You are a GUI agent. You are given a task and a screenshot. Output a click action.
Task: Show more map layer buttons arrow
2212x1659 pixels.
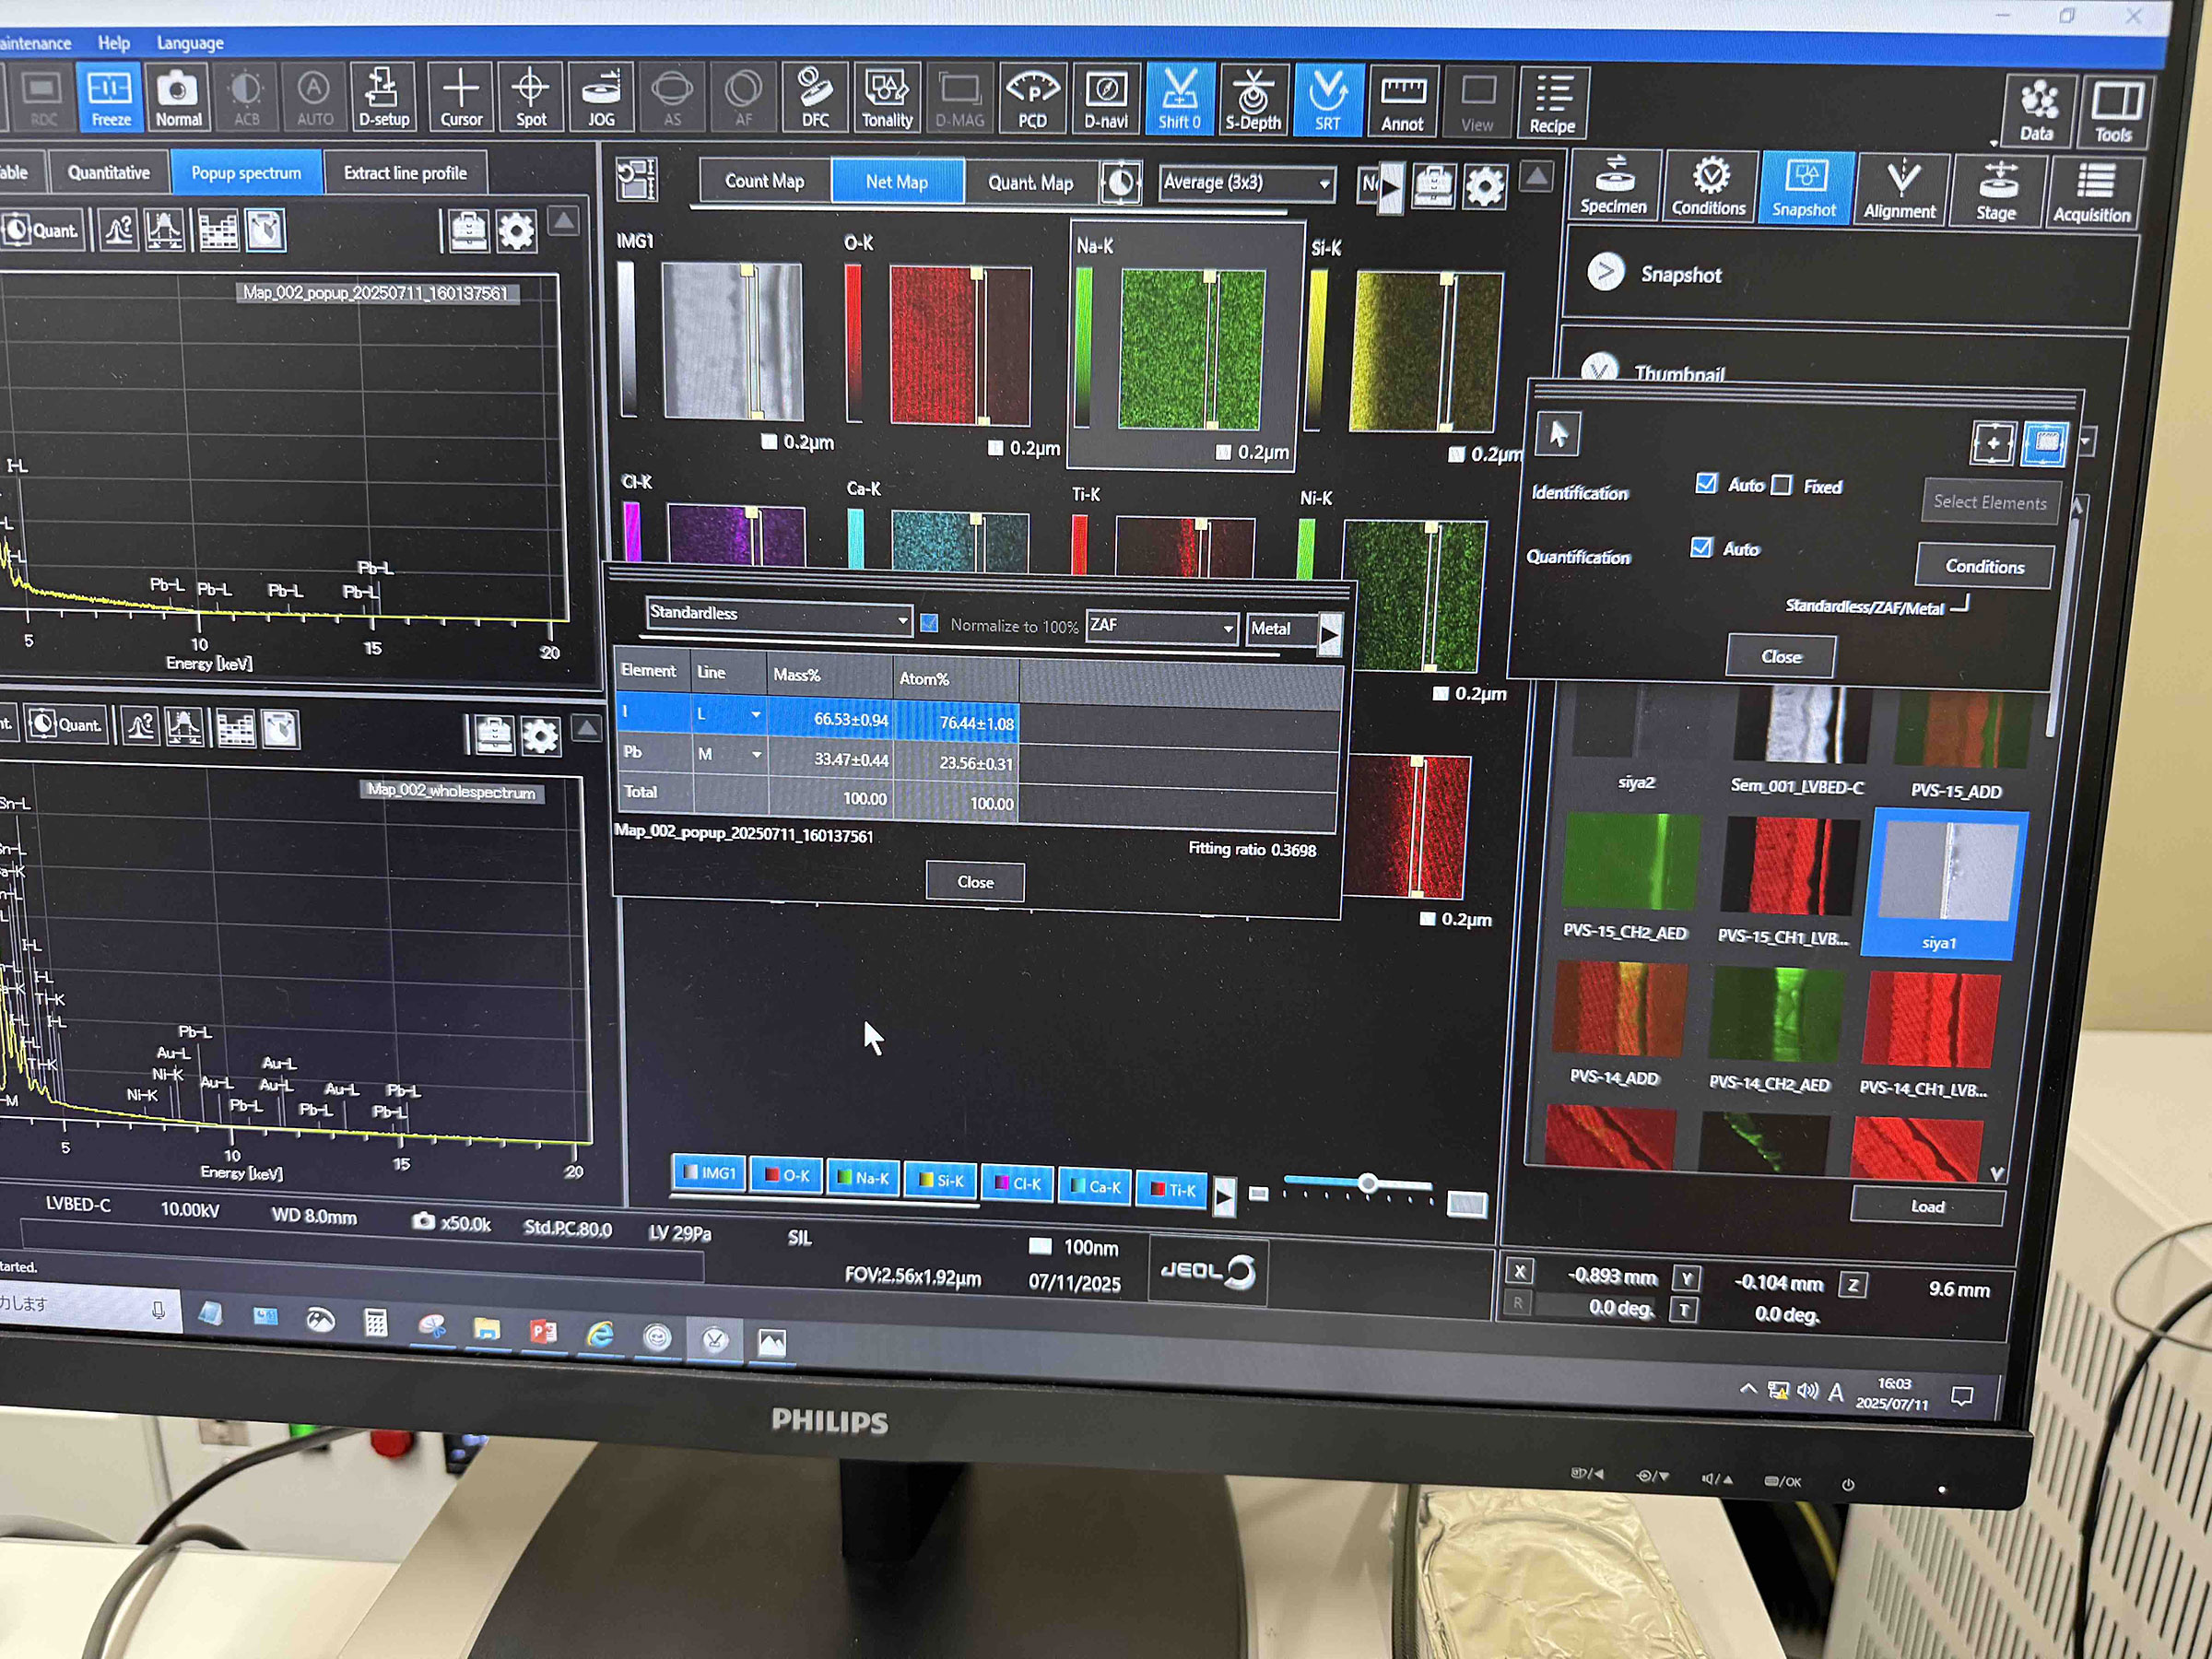coord(1224,1196)
